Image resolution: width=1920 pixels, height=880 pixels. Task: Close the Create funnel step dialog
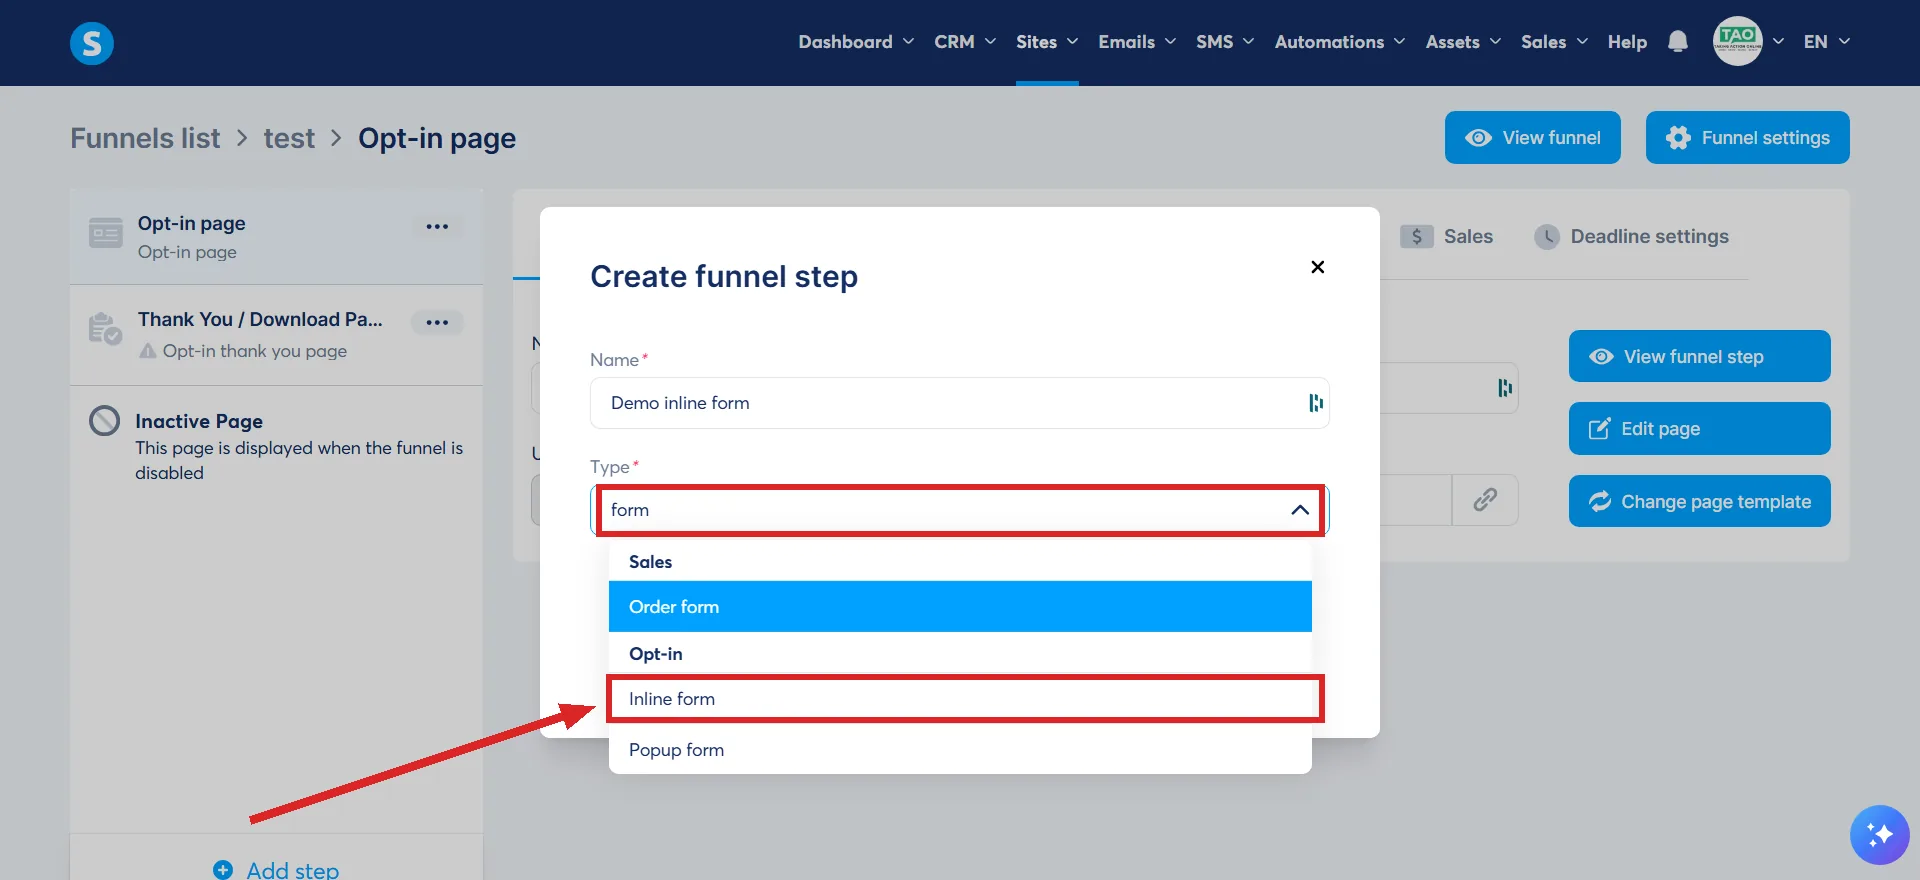coord(1318,267)
